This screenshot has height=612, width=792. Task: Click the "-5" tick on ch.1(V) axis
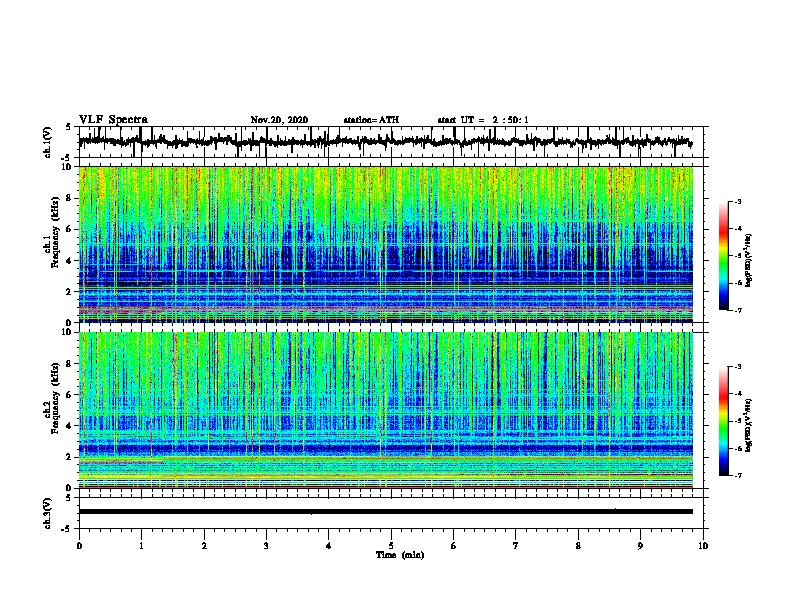(x=67, y=158)
